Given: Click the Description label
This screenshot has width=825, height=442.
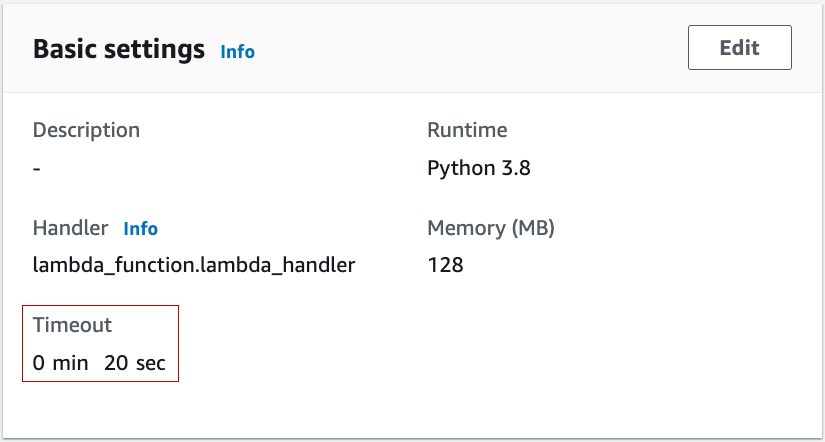Looking at the screenshot, I should click(86, 130).
